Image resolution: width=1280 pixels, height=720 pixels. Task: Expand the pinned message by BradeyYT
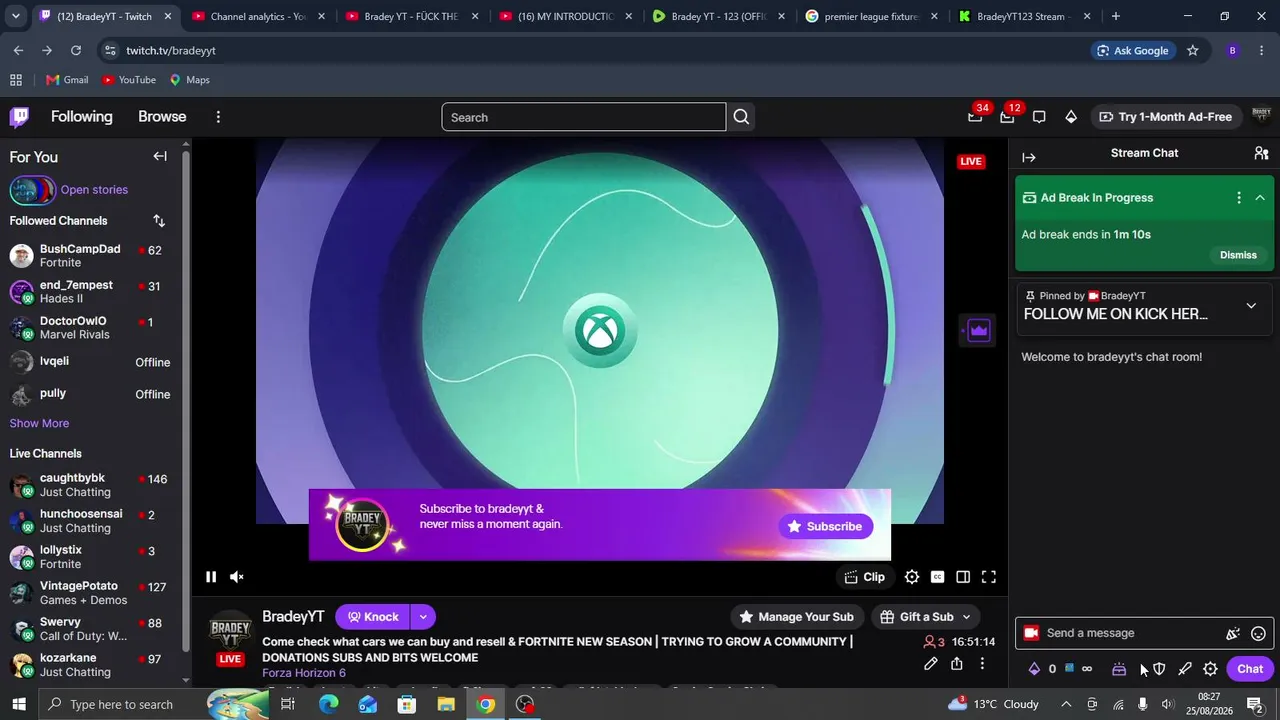tap(1251, 306)
